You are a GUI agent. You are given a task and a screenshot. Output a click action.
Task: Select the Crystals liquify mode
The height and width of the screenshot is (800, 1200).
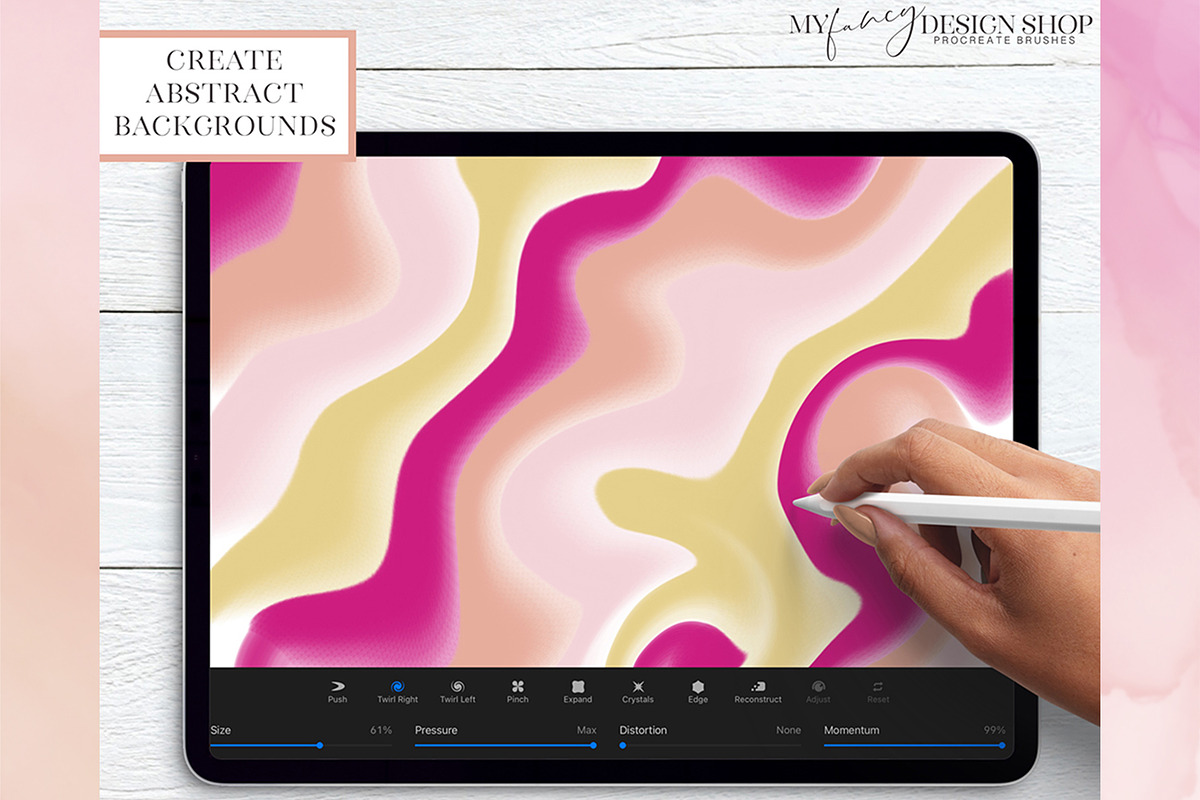(638, 692)
